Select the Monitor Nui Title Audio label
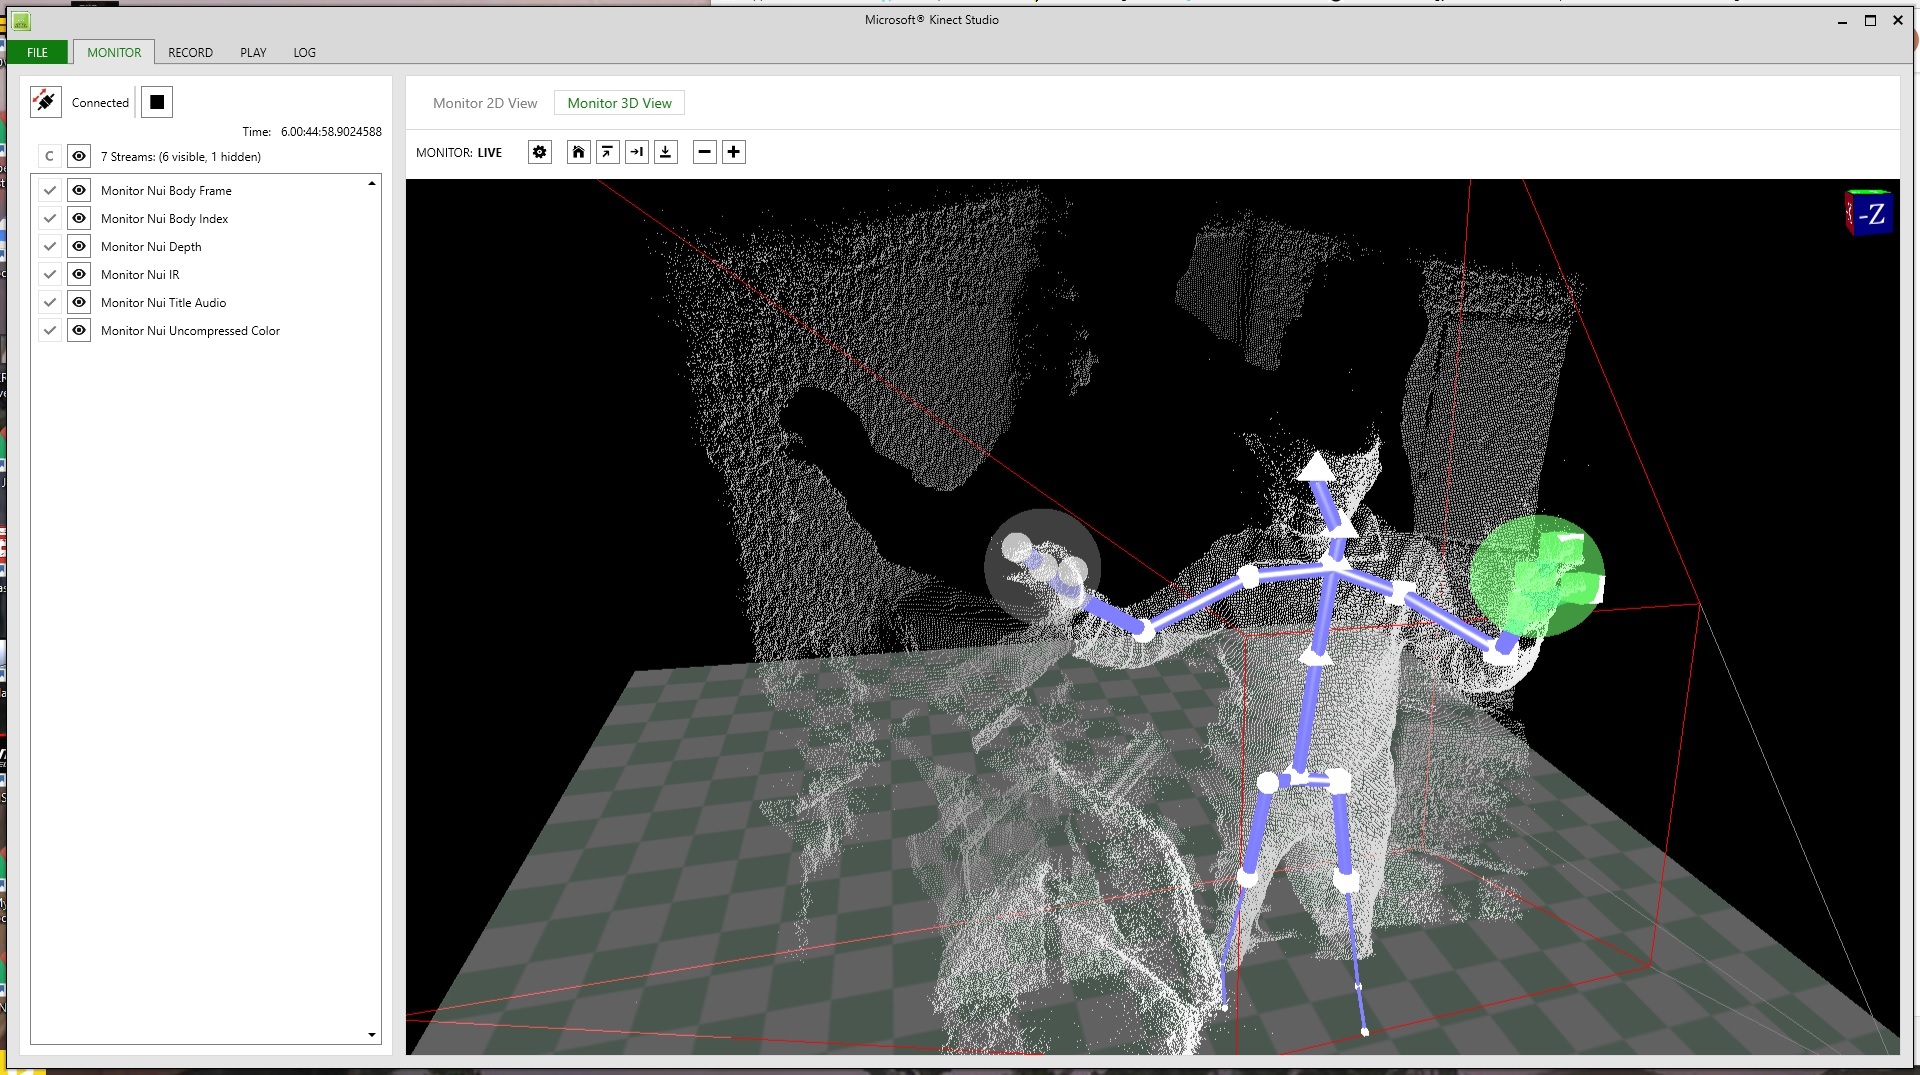Viewport: 1920px width, 1075px height. pos(163,302)
